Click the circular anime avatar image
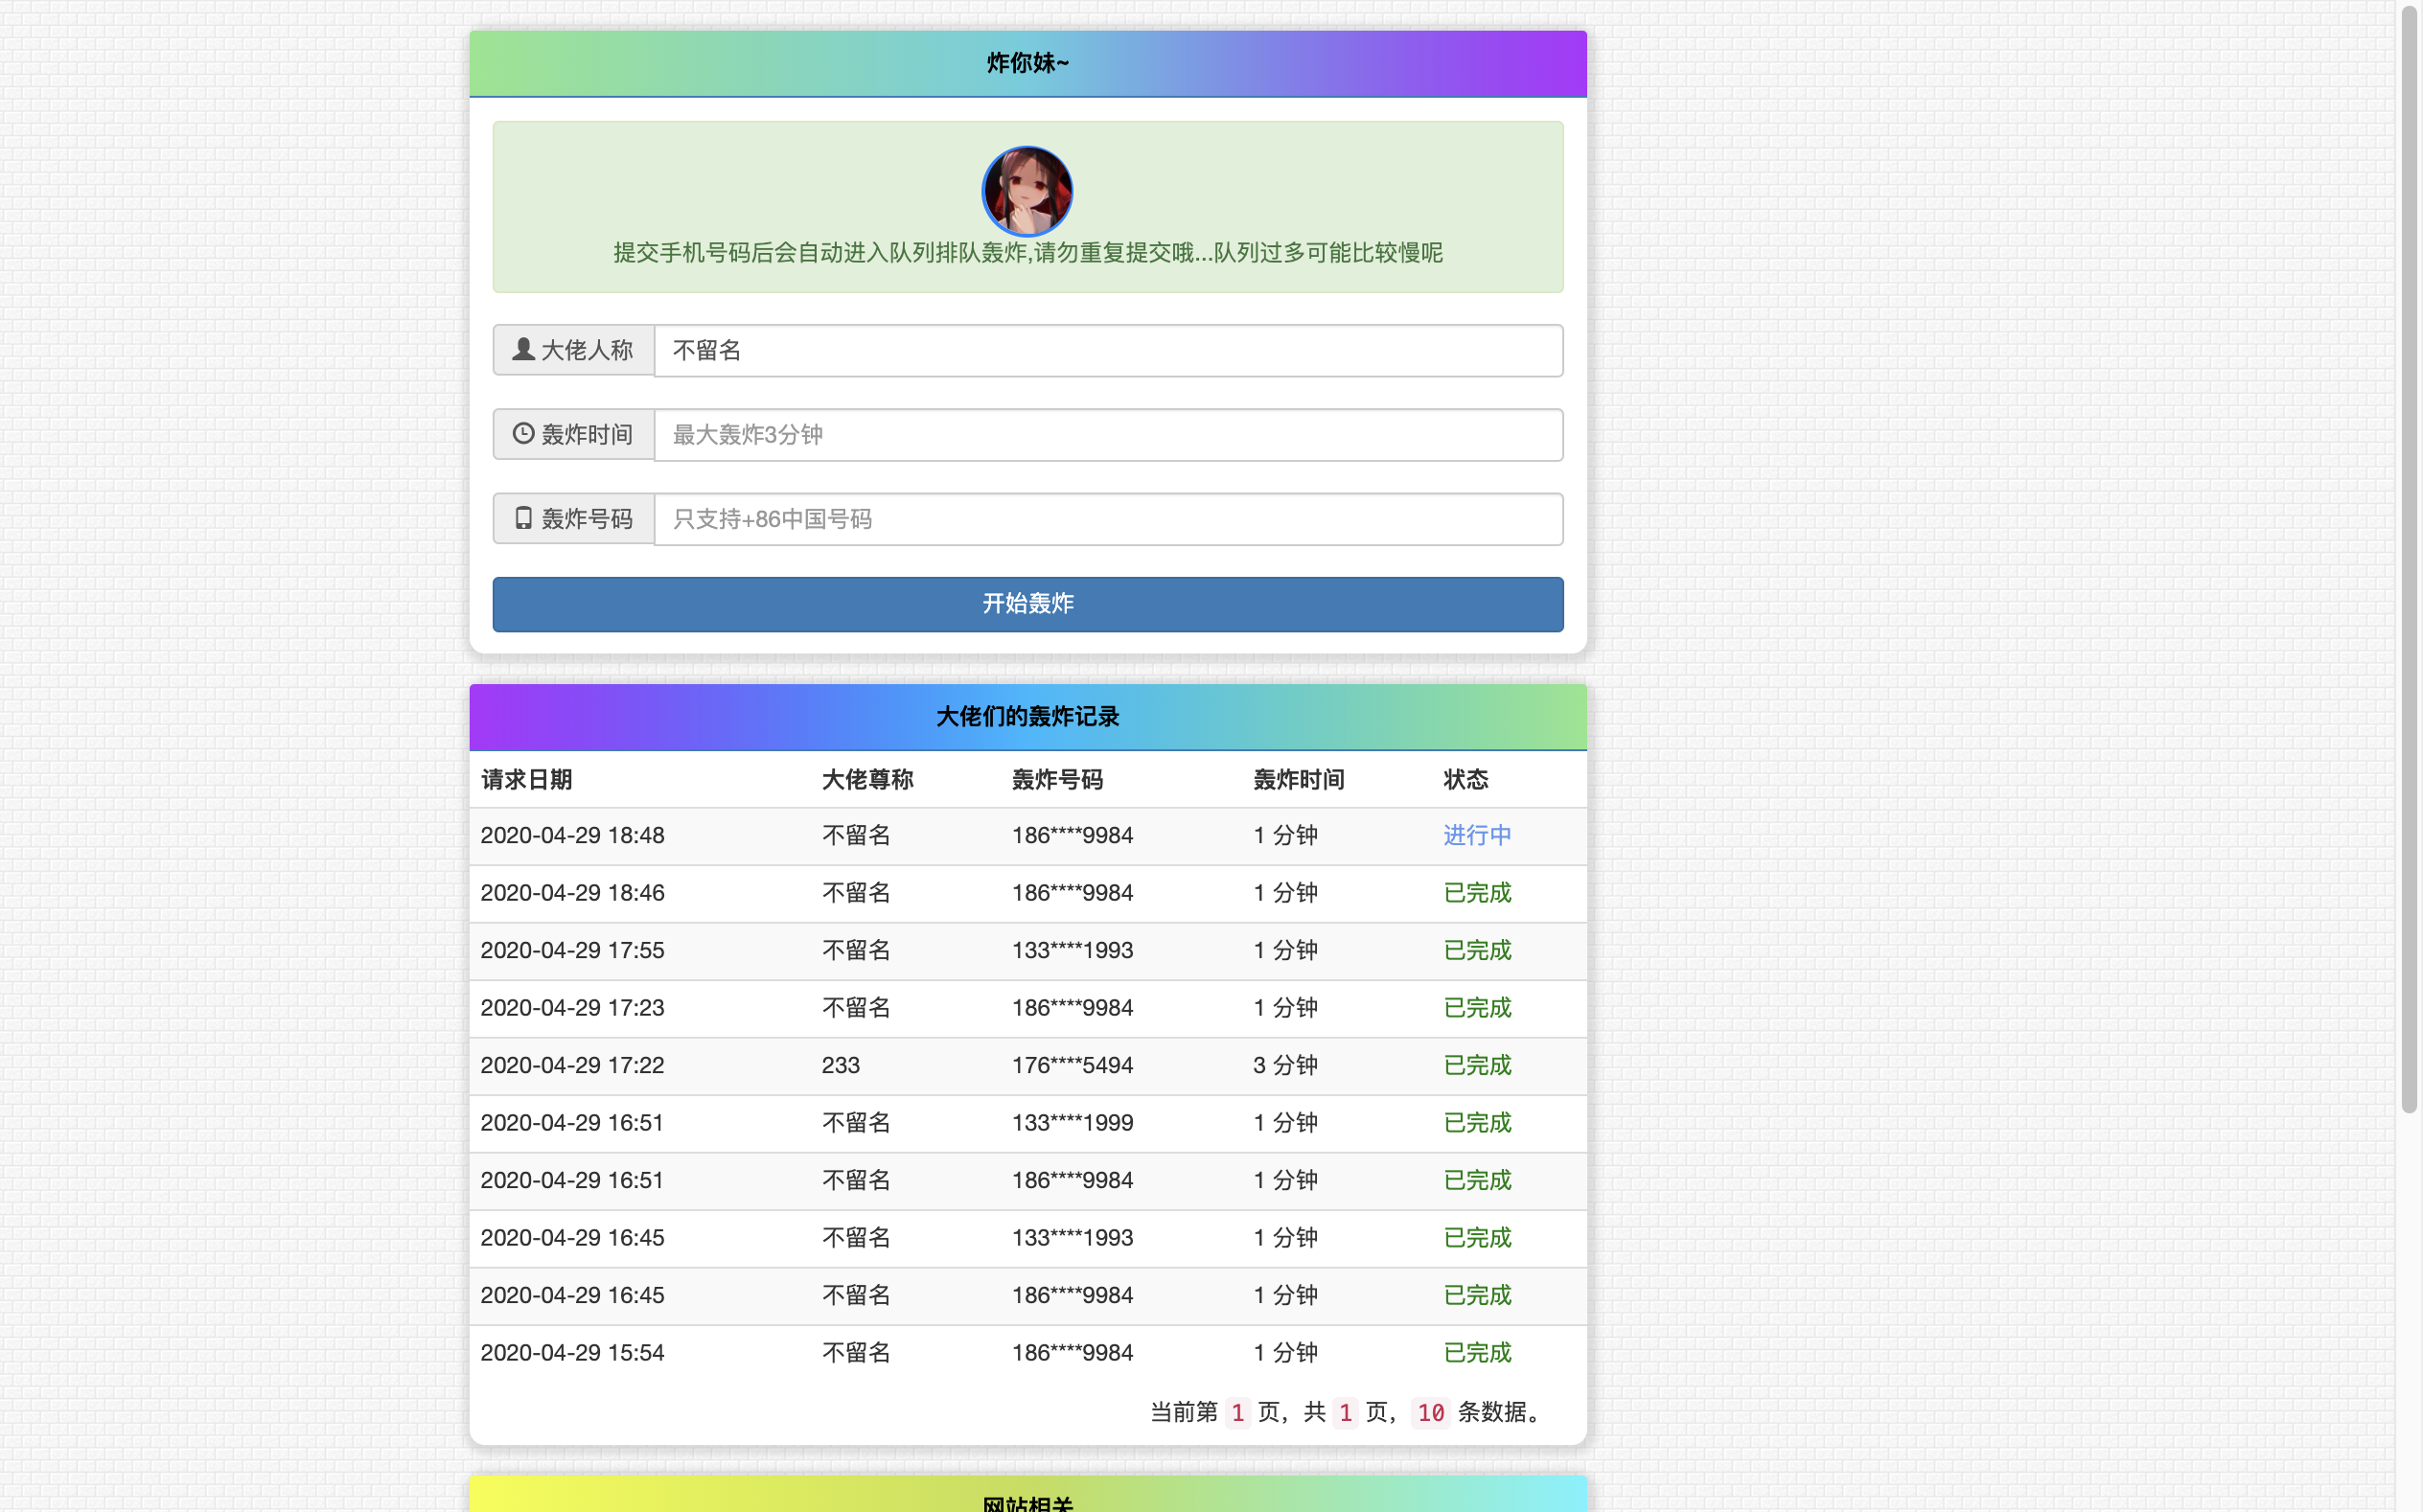 (1027, 191)
